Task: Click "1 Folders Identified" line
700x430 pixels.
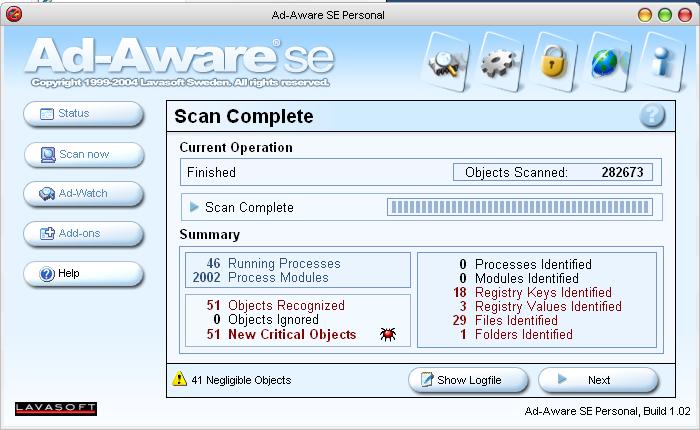Action: point(516,334)
